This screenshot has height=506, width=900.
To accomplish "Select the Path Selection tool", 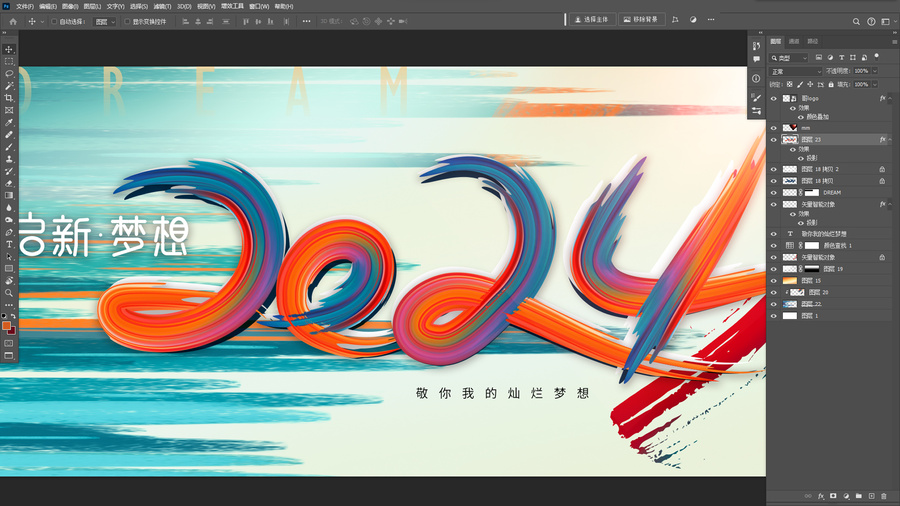I will pos(9,256).
